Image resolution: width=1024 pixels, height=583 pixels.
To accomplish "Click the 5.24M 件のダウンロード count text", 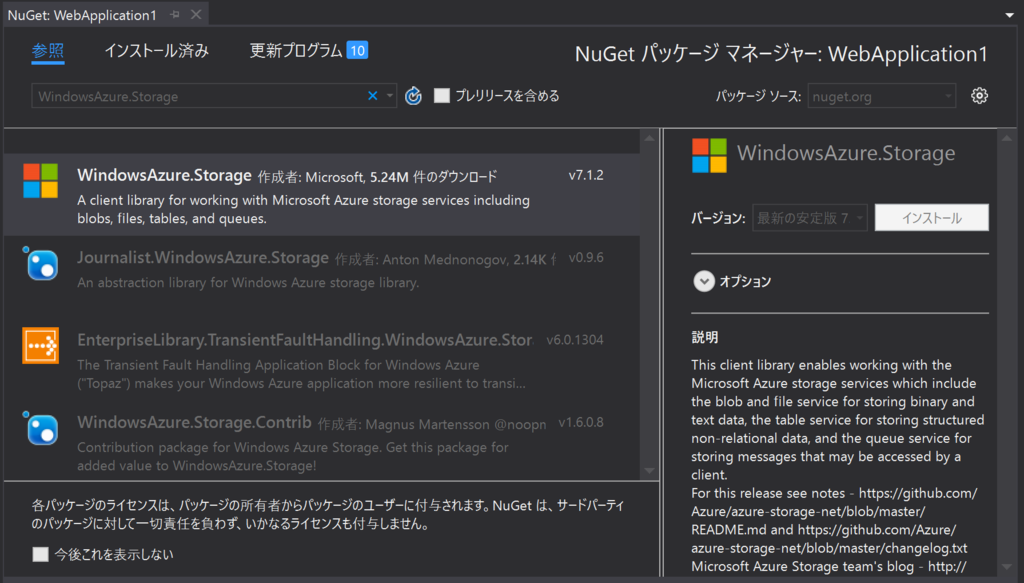I will [x=433, y=176].
